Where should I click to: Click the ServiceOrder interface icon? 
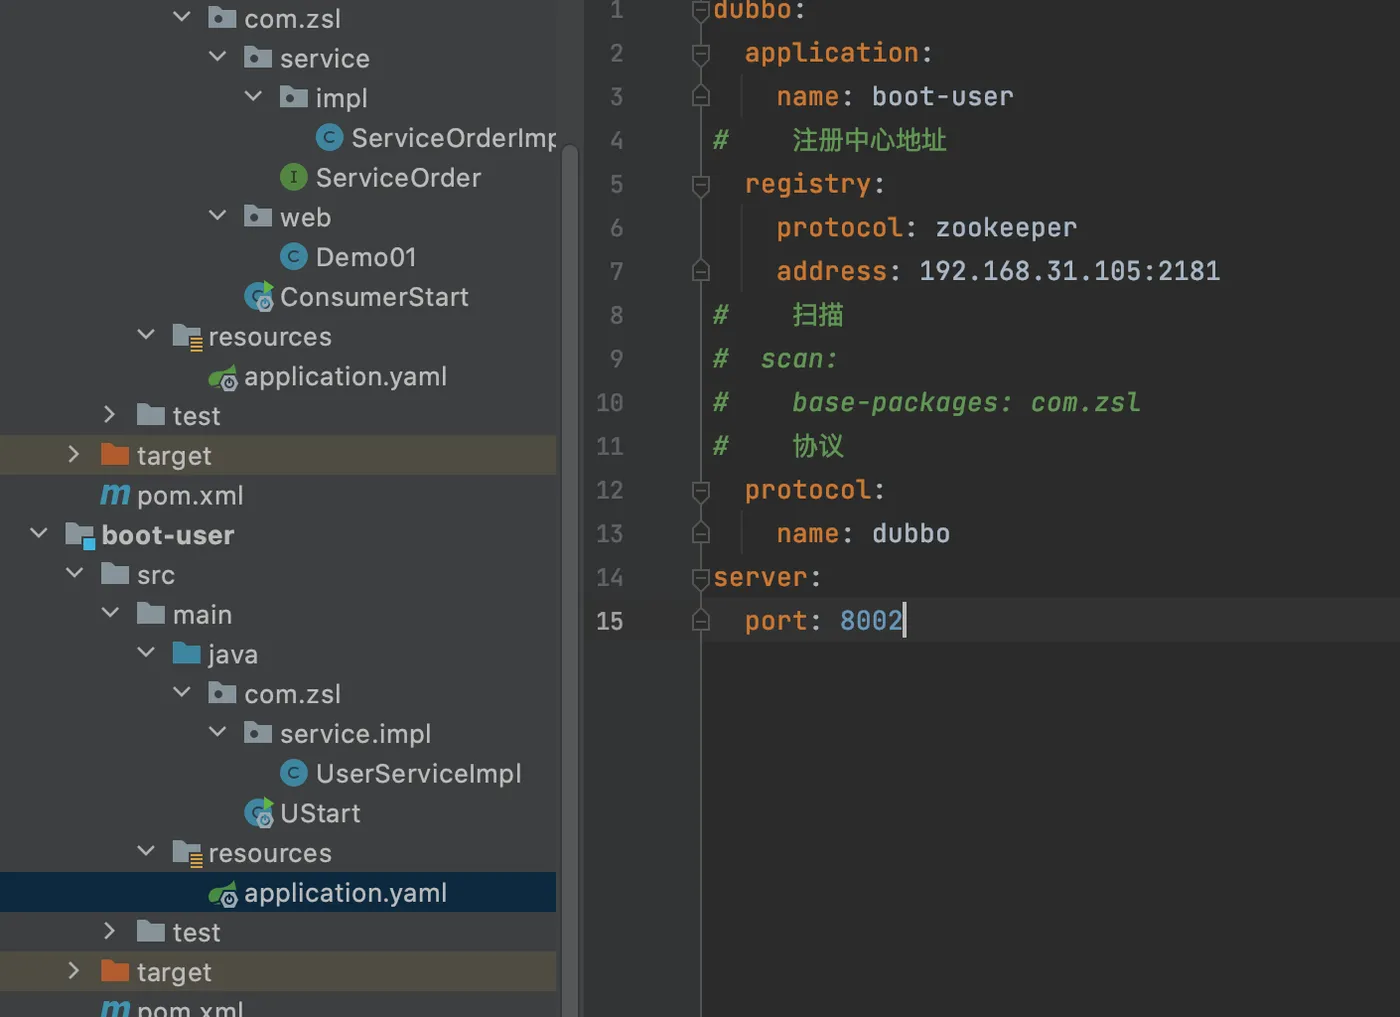(x=293, y=177)
